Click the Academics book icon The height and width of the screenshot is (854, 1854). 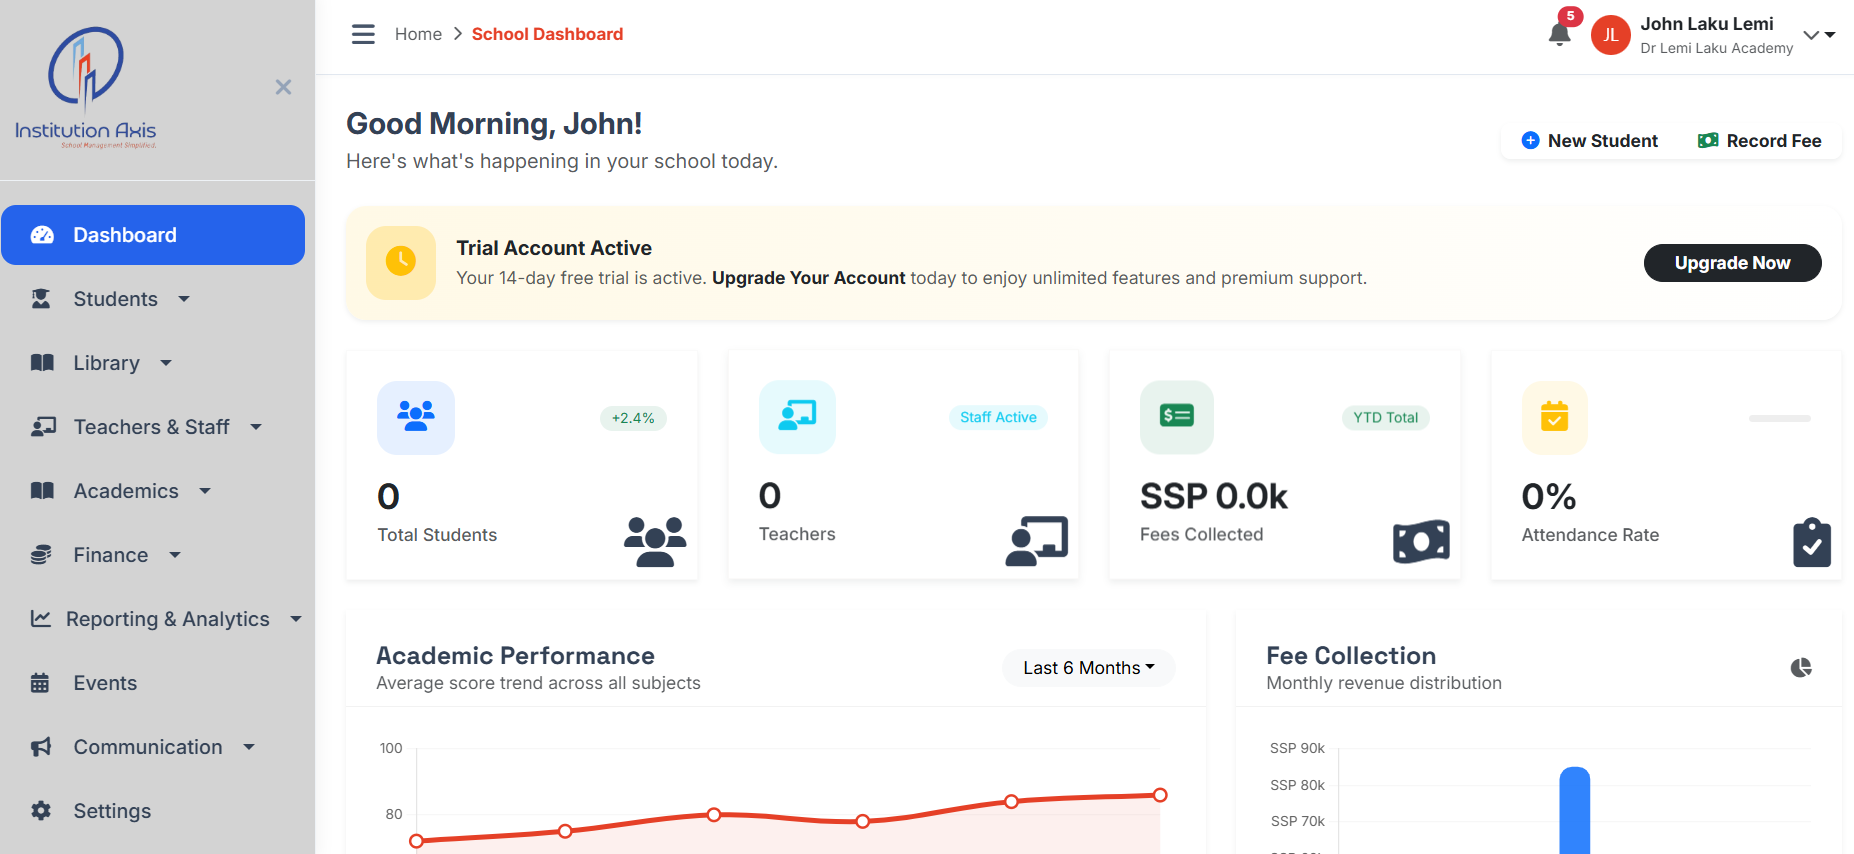tap(42, 491)
